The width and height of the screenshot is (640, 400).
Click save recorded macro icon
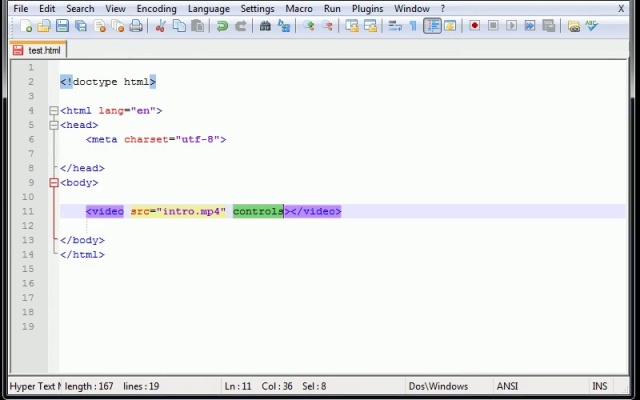[549, 26]
